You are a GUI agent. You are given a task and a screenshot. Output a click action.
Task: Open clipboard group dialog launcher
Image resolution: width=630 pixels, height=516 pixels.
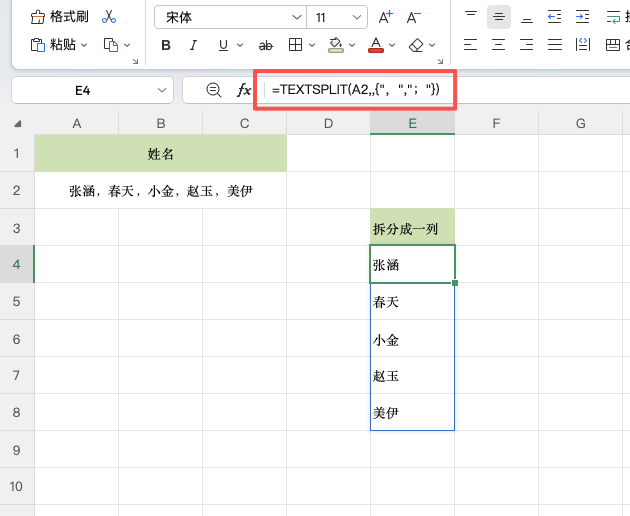tap(135, 61)
